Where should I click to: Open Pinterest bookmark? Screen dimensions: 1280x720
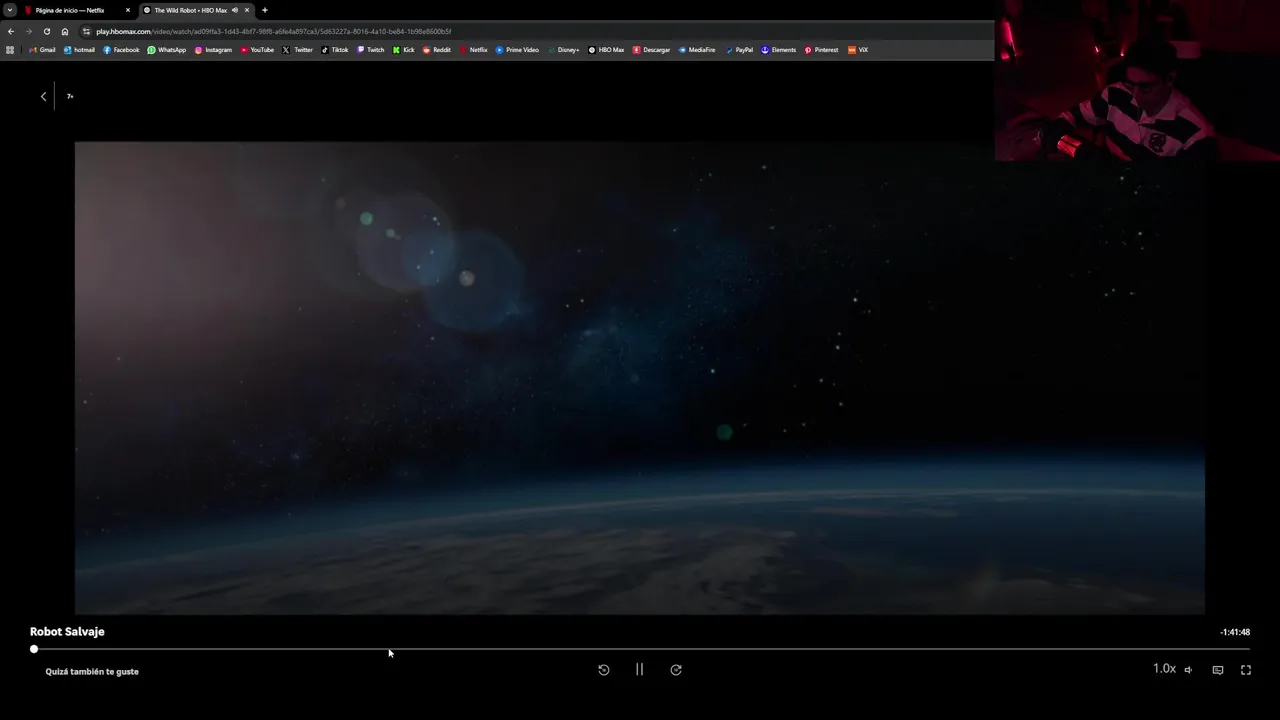click(x=822, y=50)
